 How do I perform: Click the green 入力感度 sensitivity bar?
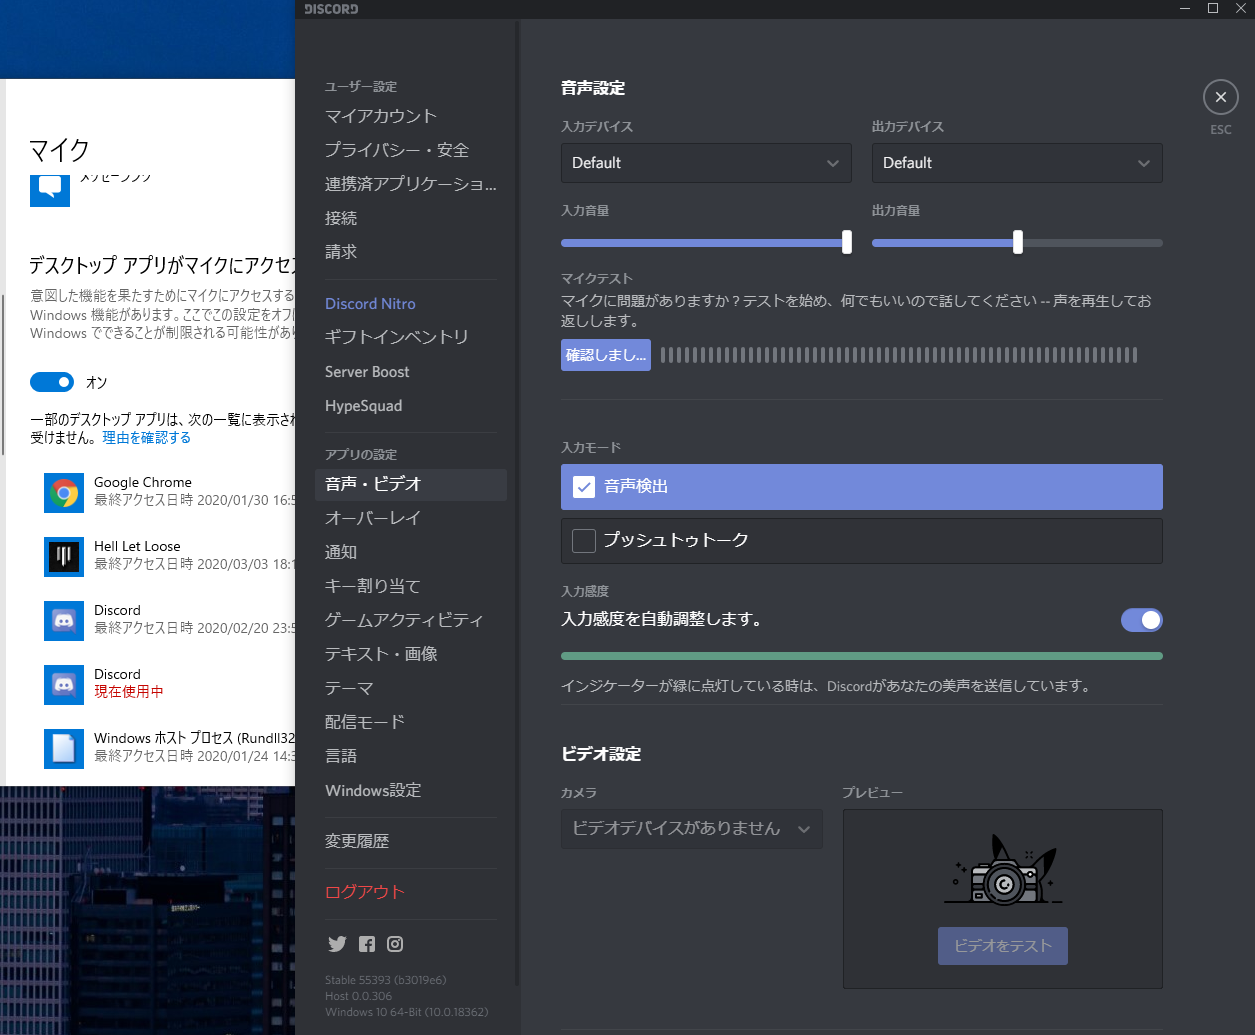tap(862, 656)
